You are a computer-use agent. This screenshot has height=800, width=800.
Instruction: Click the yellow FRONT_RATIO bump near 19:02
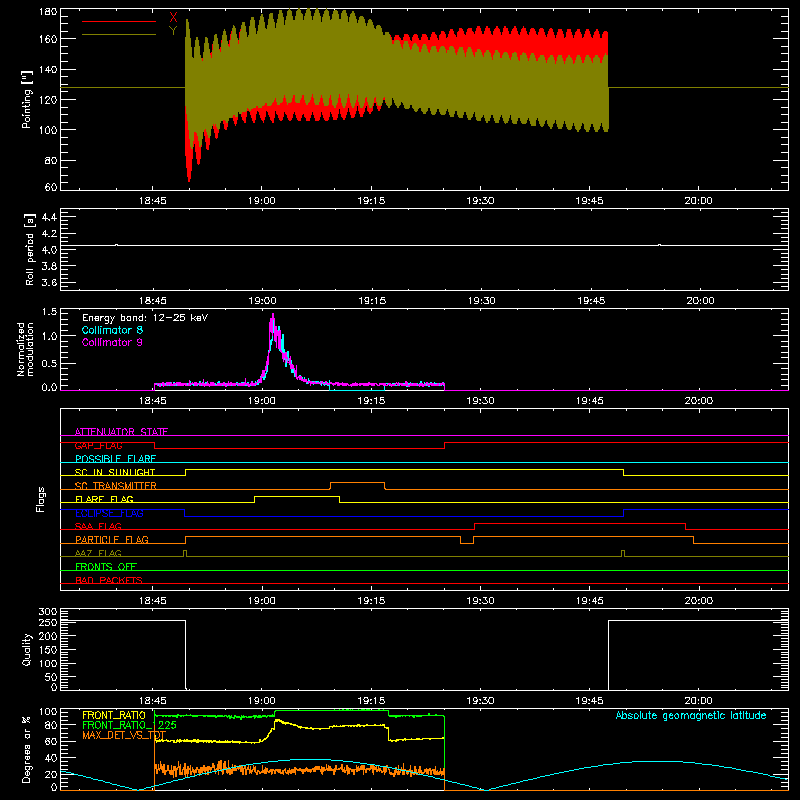pos(277,721)
